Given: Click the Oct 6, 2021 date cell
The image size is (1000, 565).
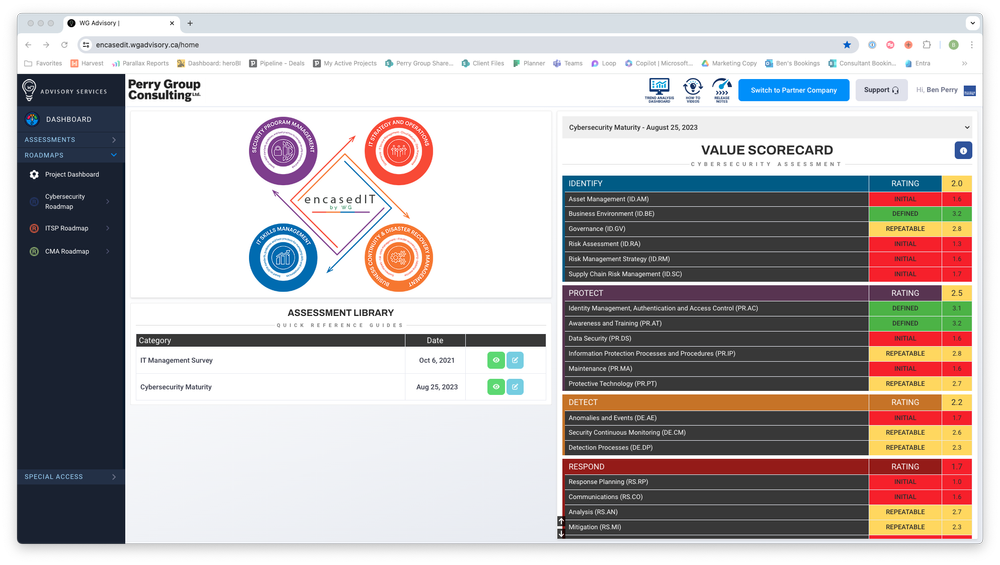Looking at the screenshot, I should (x=436, y=360).
